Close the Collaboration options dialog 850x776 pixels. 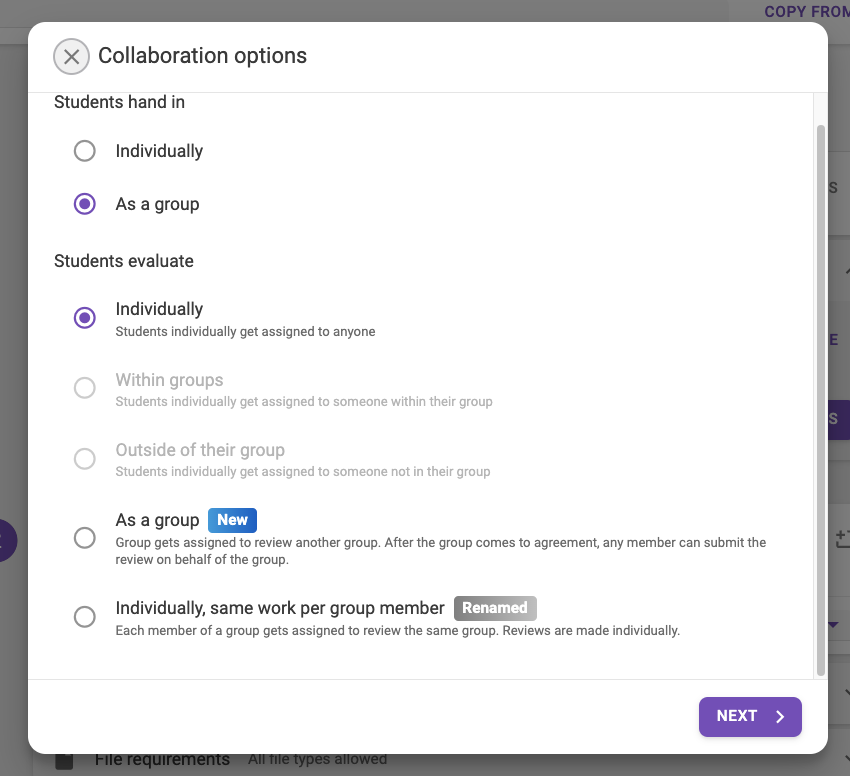[71, 56]
